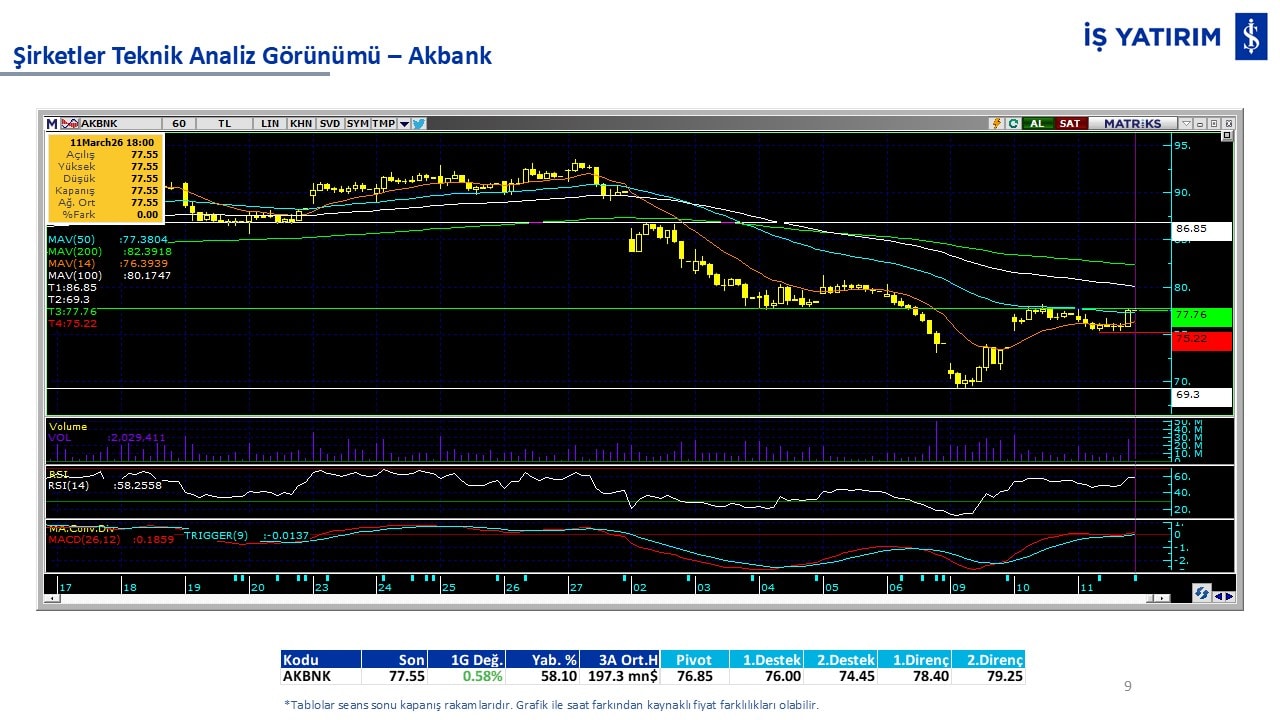1280x720 pixels.
Task: Open the 60 minute period selector
Action: click(179, 123)
